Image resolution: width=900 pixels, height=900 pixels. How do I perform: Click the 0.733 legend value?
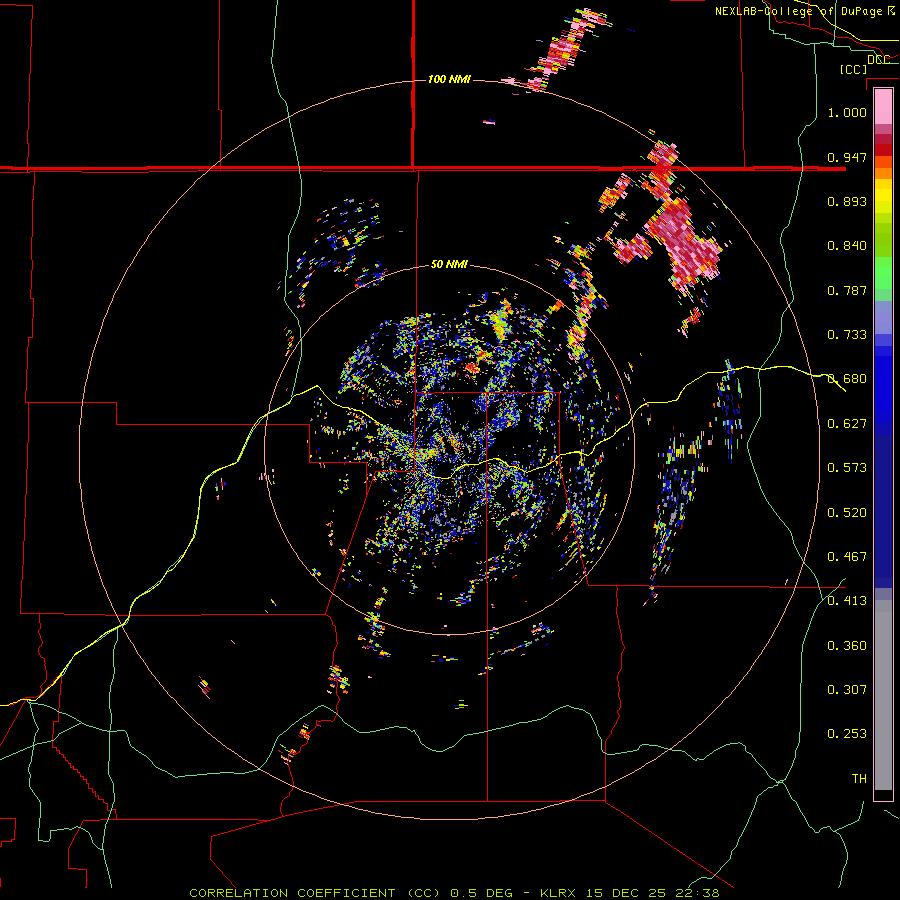[x=847, y=335]
